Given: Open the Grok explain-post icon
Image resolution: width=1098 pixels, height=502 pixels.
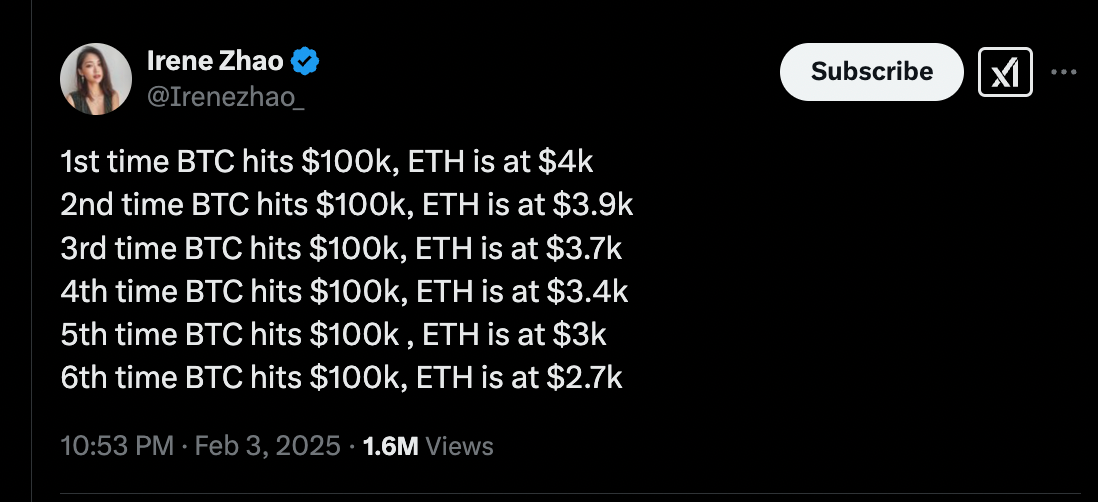Looking at the screenshot, I should (1004, 72).
